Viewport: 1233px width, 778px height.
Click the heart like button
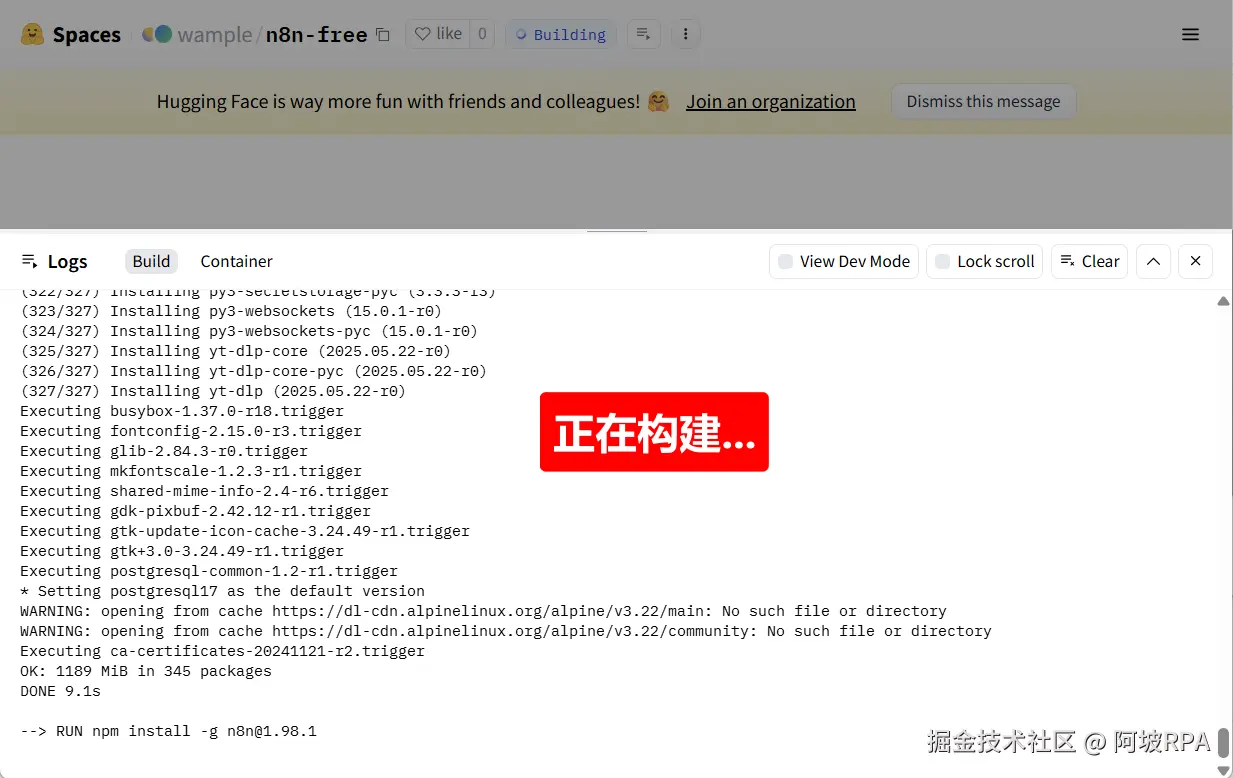pos(439,34)
